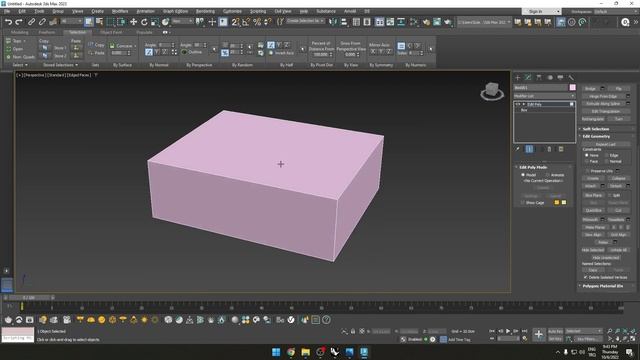Open the Display command panel tab
This screenshot has height=360, width=640.
(x=560, y=77)
